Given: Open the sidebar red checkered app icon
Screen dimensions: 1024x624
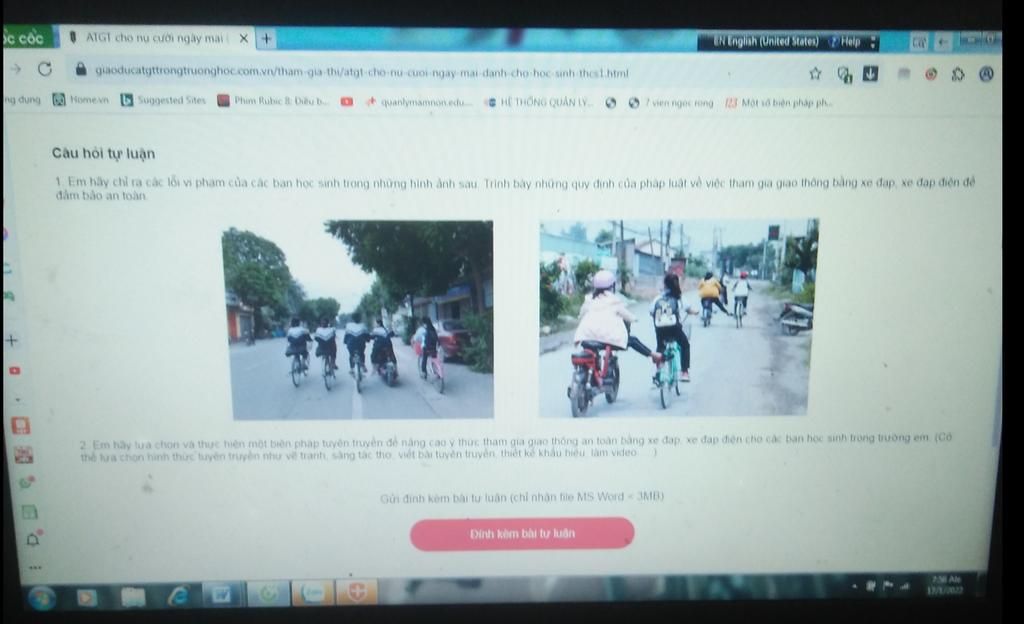Looking at the screenshot, I should [x=24, y=454].
